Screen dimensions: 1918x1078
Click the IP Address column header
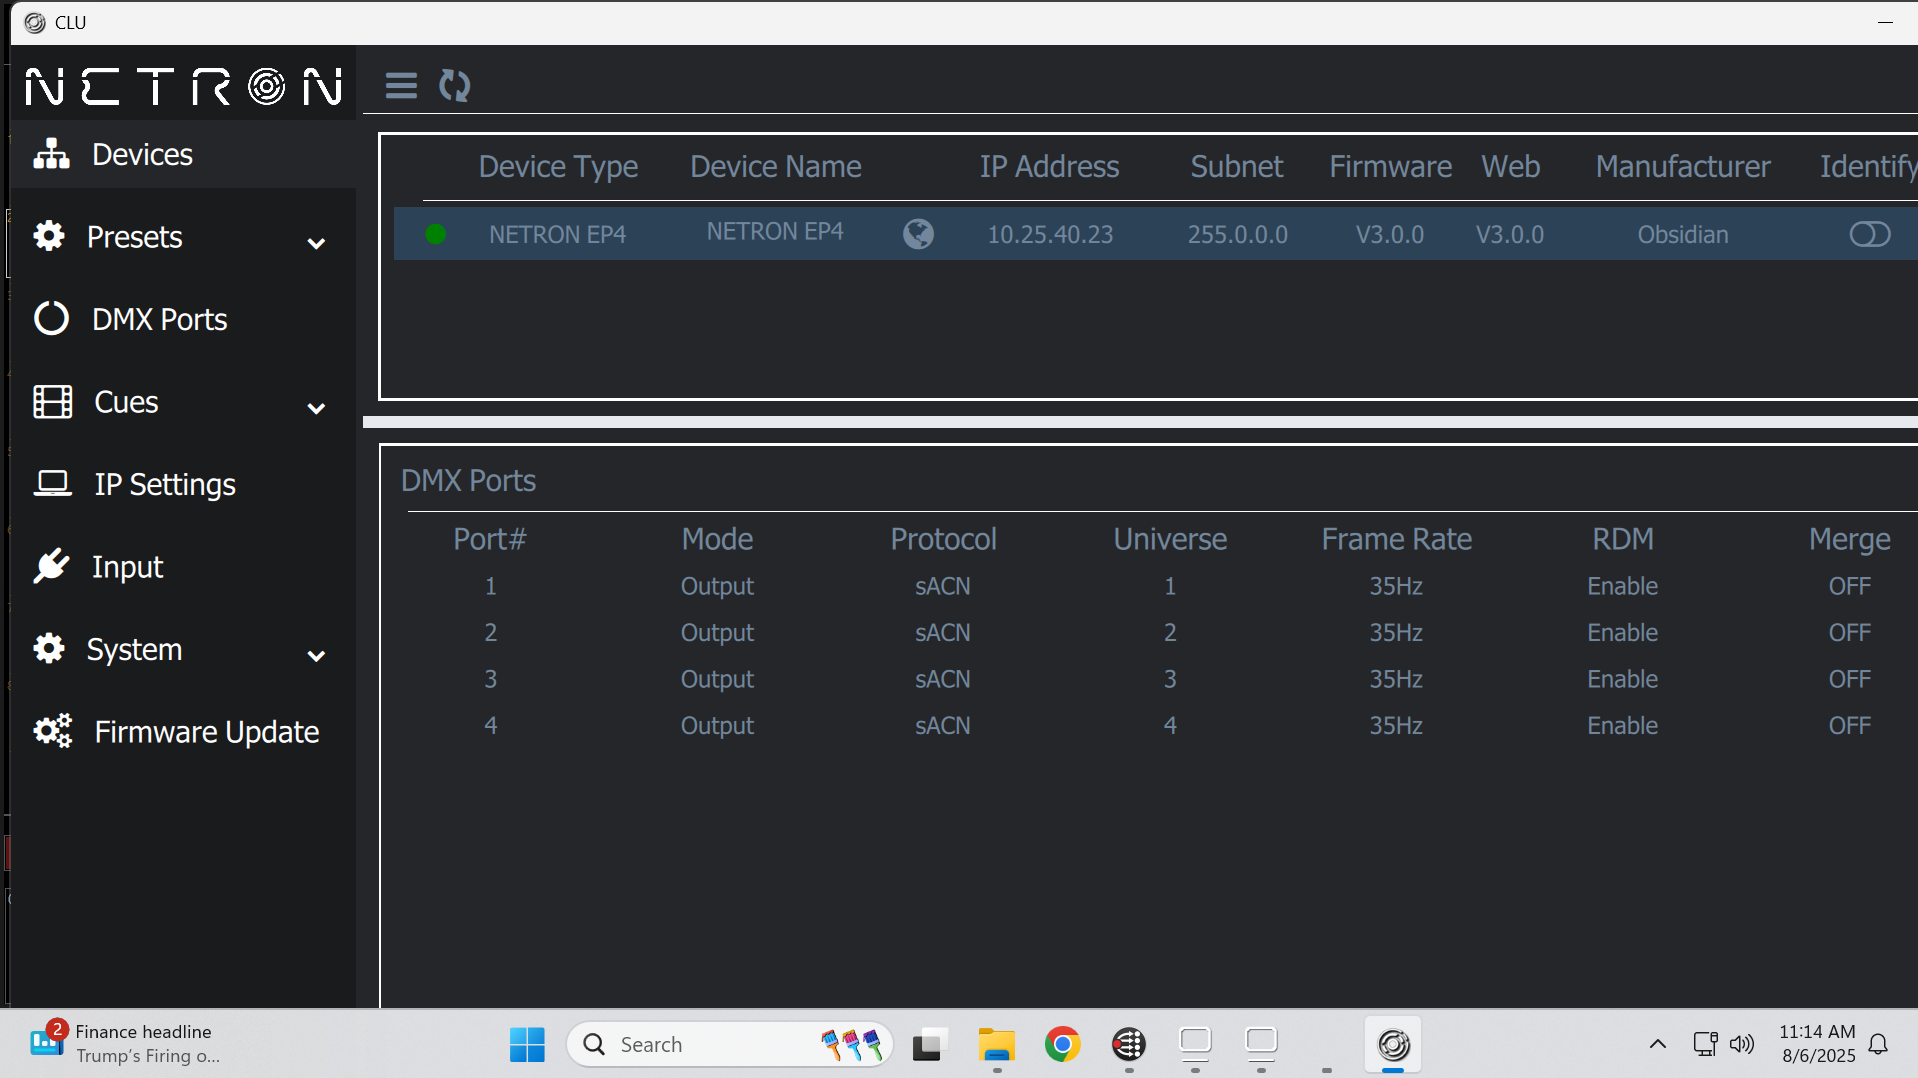pos(1049,166)
